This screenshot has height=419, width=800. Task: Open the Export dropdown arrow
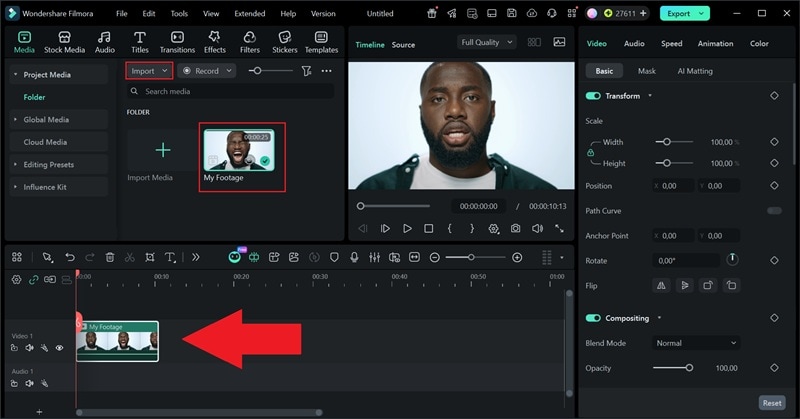pos(702,14)
